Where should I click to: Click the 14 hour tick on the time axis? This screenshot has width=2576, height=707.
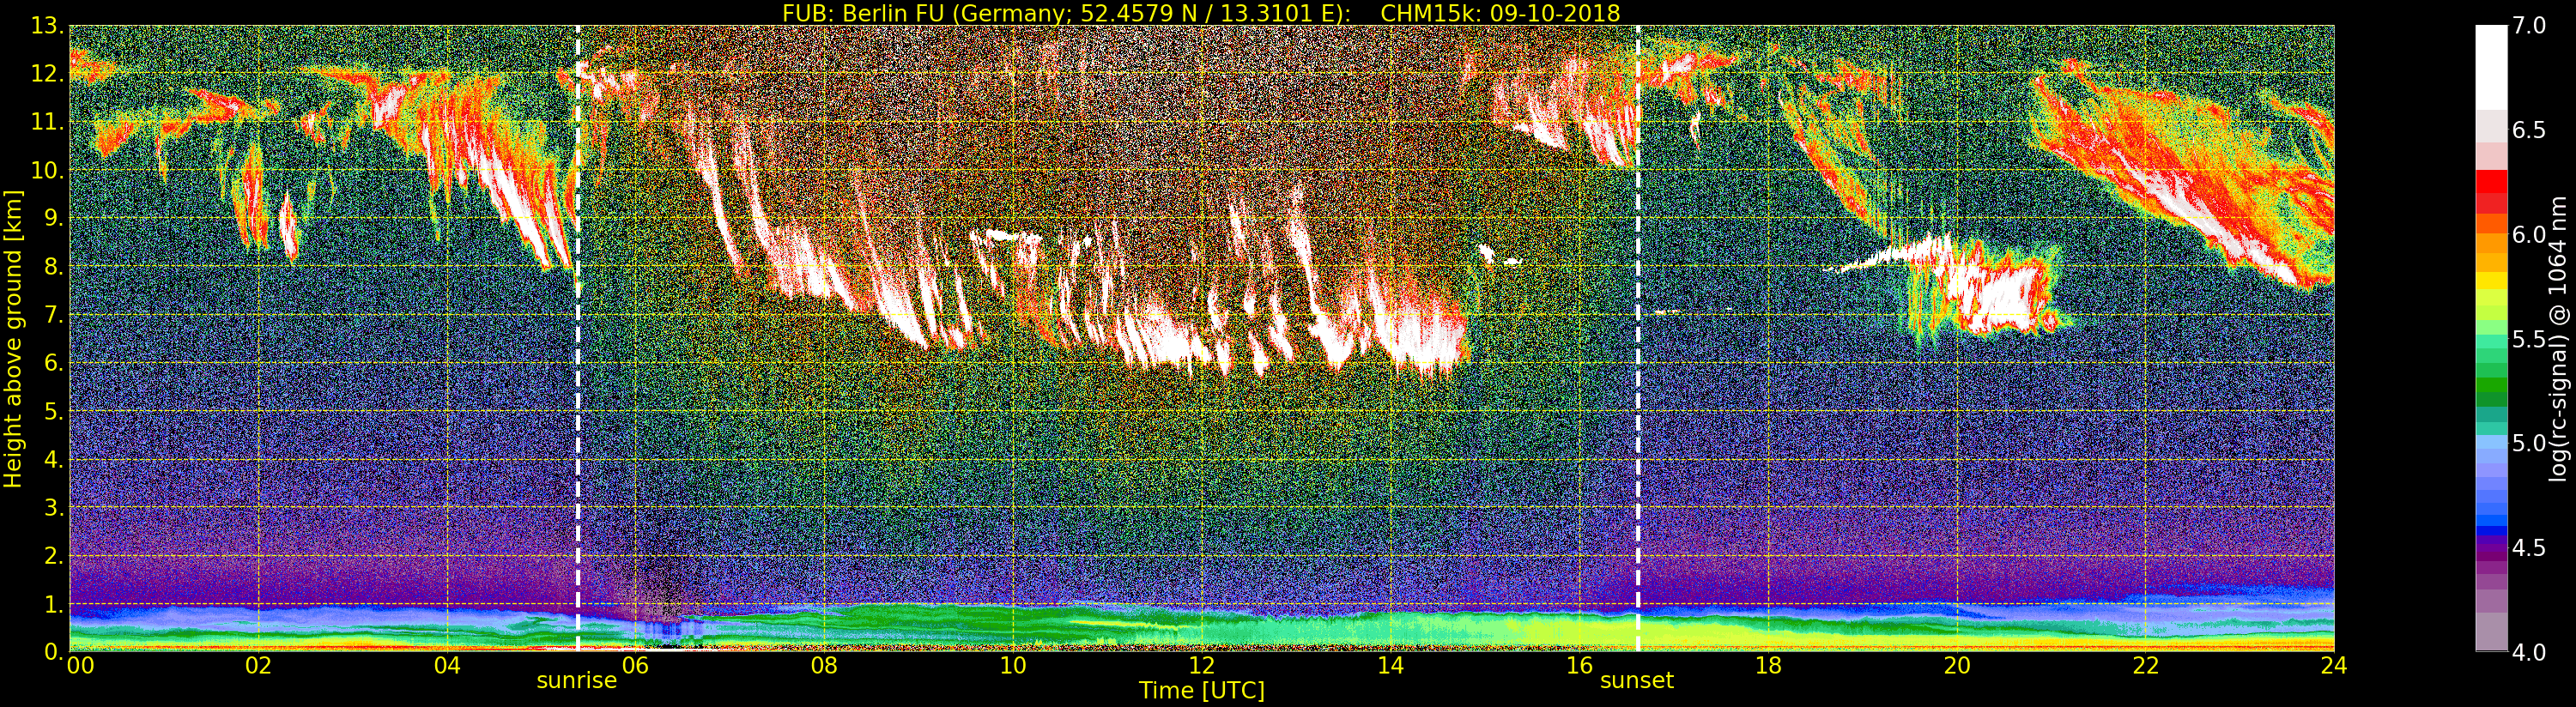click(x=1391, y=666)
